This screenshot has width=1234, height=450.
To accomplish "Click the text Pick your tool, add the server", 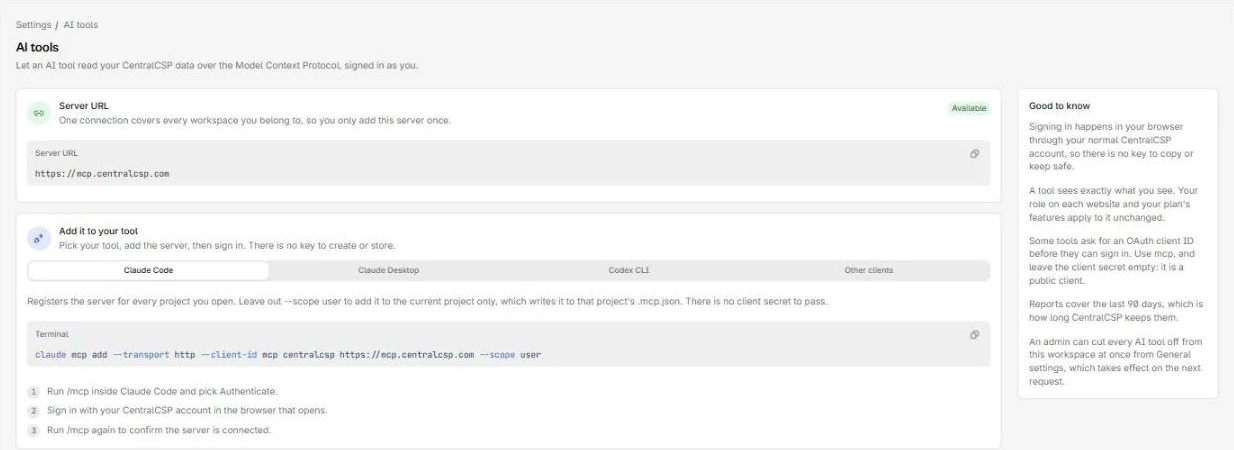I will [x=227, y=245].
